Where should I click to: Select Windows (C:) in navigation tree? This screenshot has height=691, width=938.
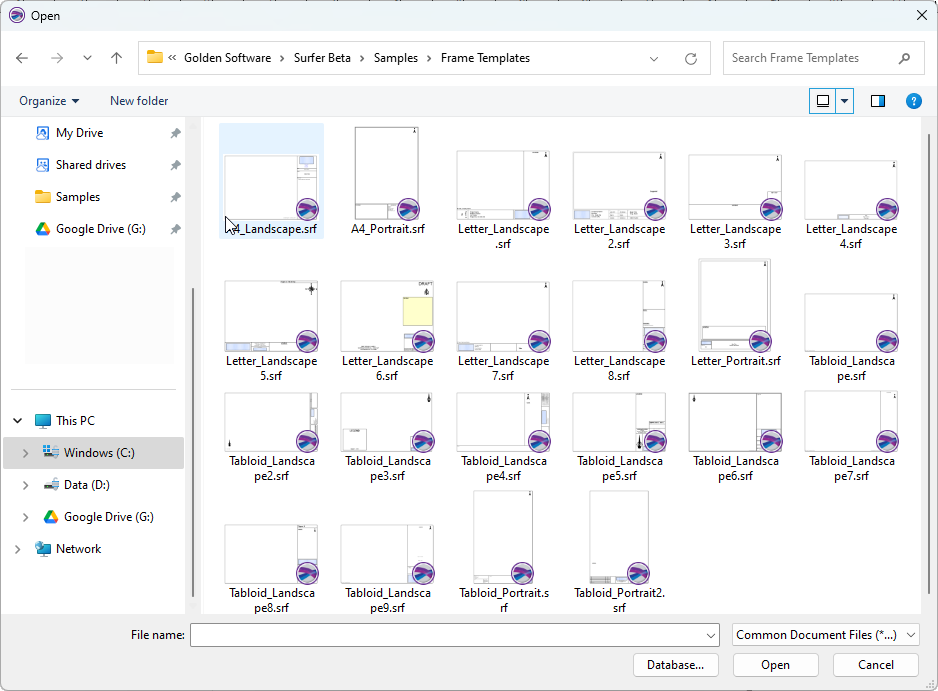click(99, 453)
